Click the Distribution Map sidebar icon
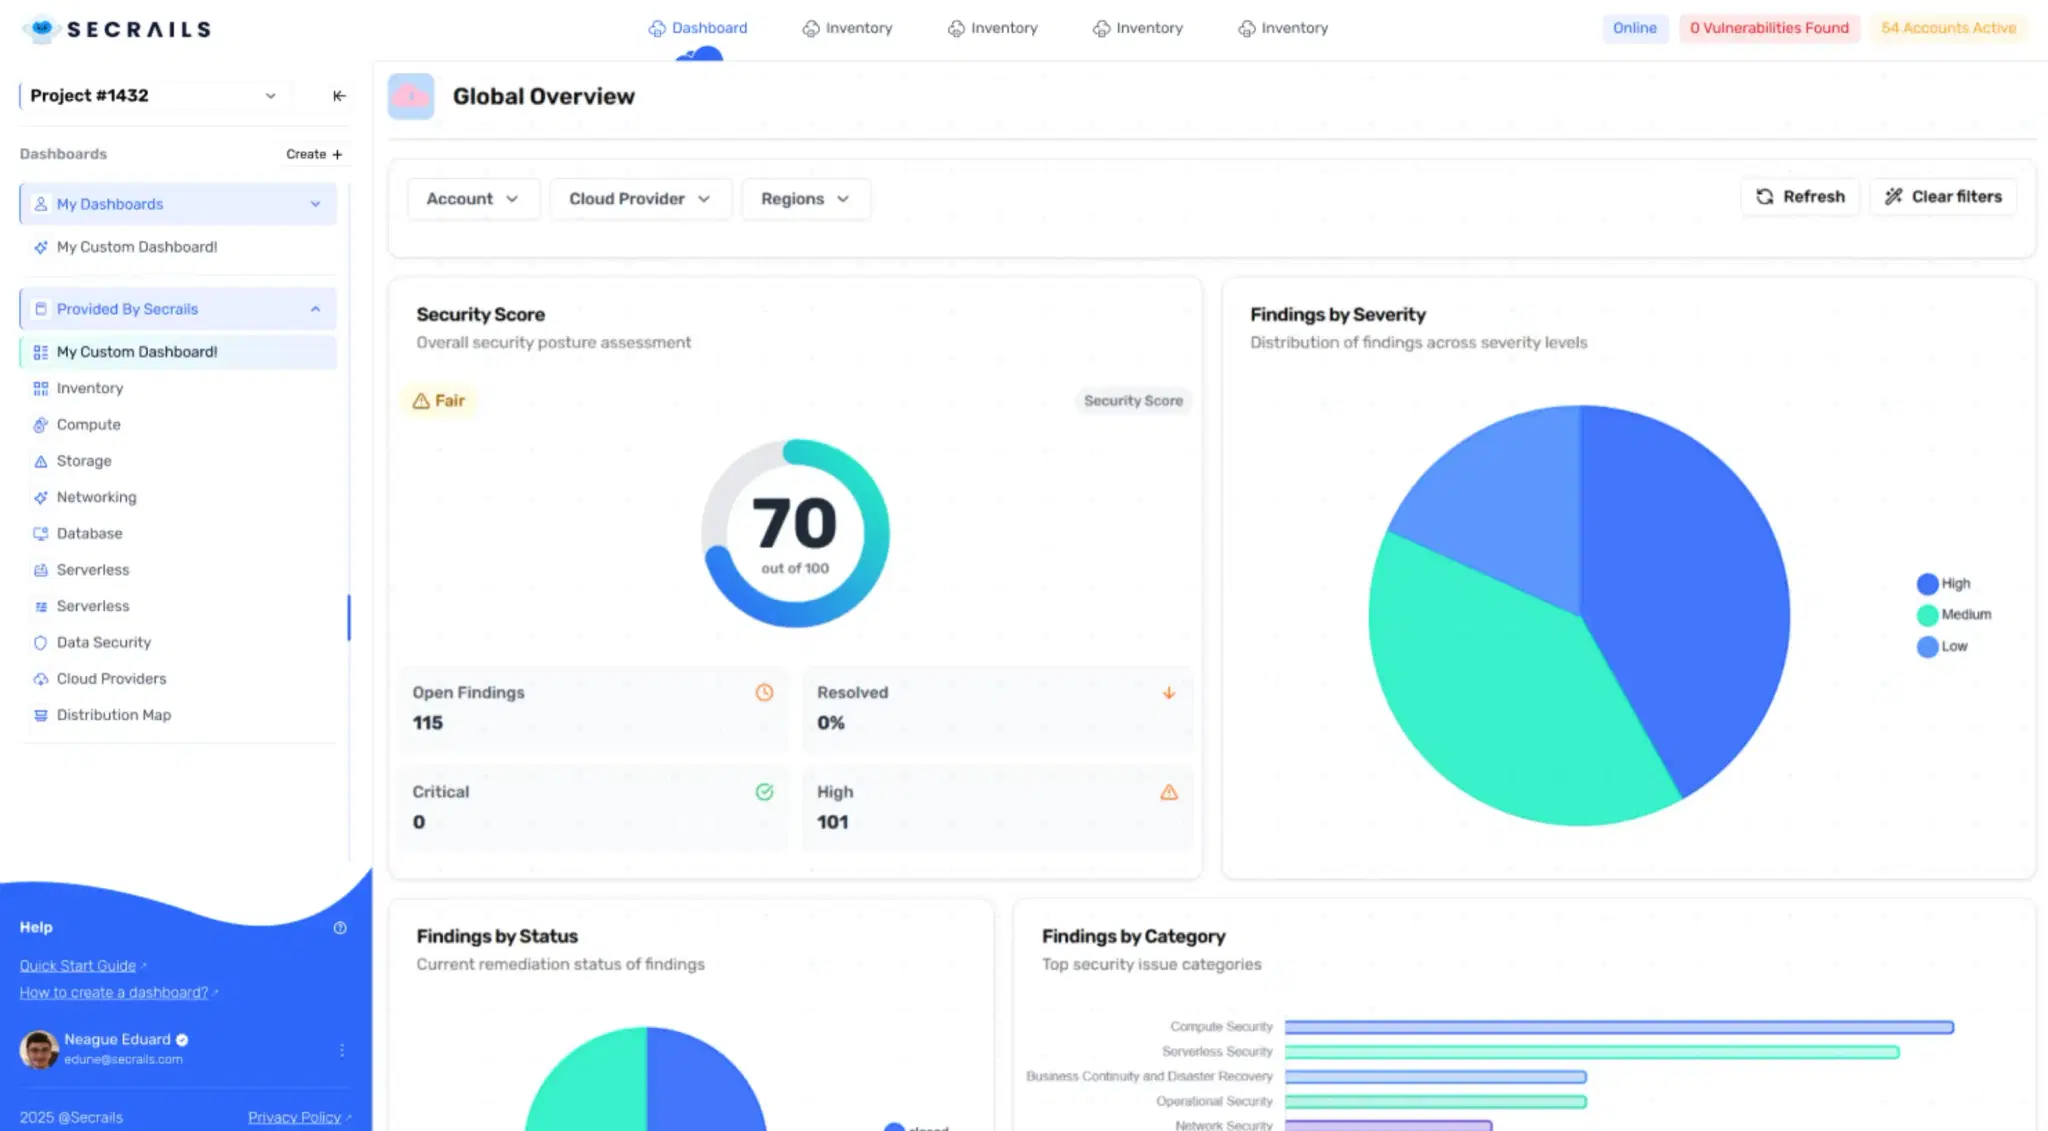 click(x=41, y=715)
